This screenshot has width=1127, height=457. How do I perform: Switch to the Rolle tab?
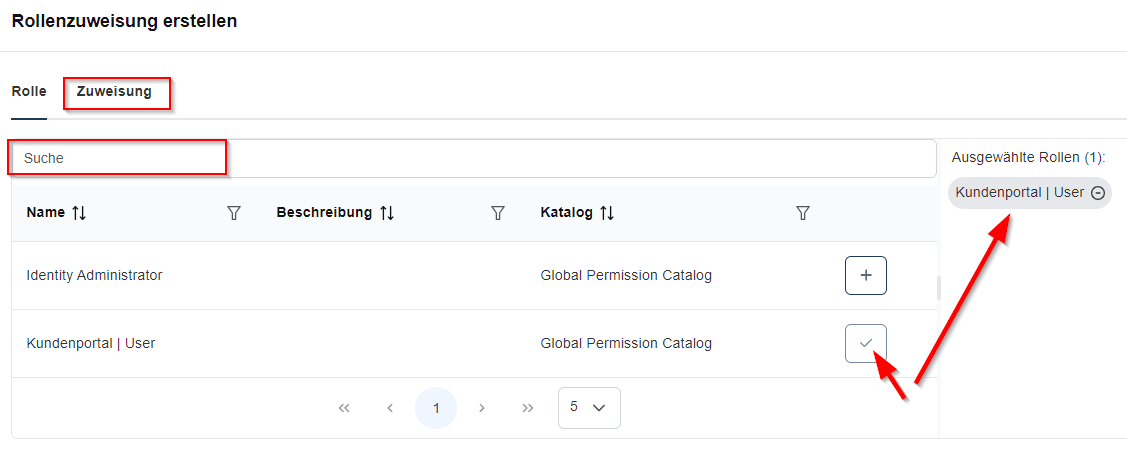coord(29,91)
